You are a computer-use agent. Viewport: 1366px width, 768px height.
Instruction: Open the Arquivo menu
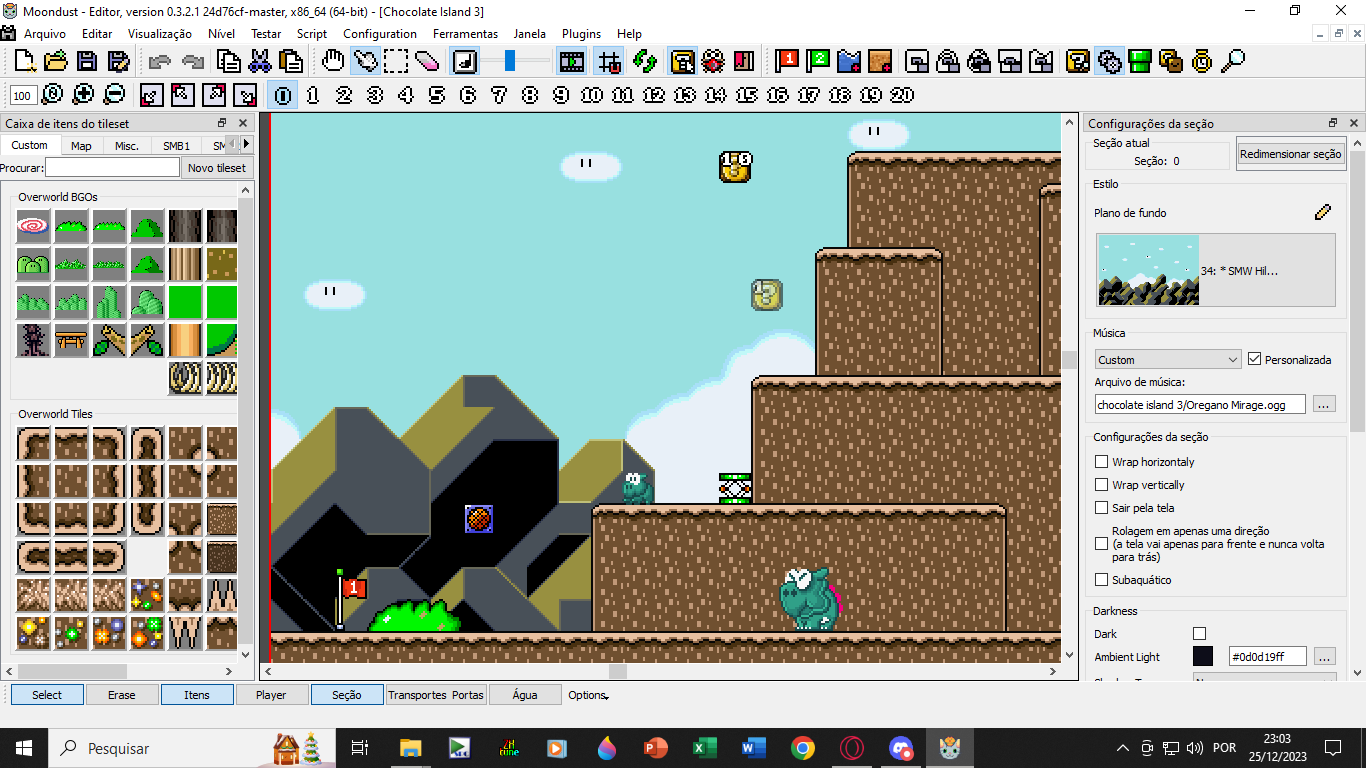coord(45,33)
